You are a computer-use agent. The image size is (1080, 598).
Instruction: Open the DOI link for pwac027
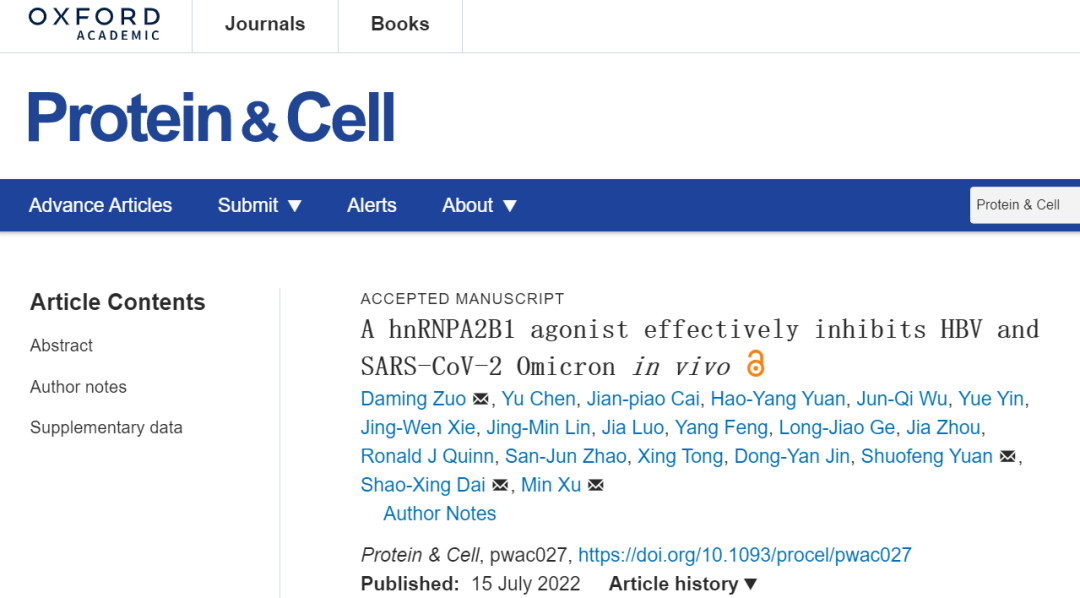pyautogui.click(x=745, y=555)
